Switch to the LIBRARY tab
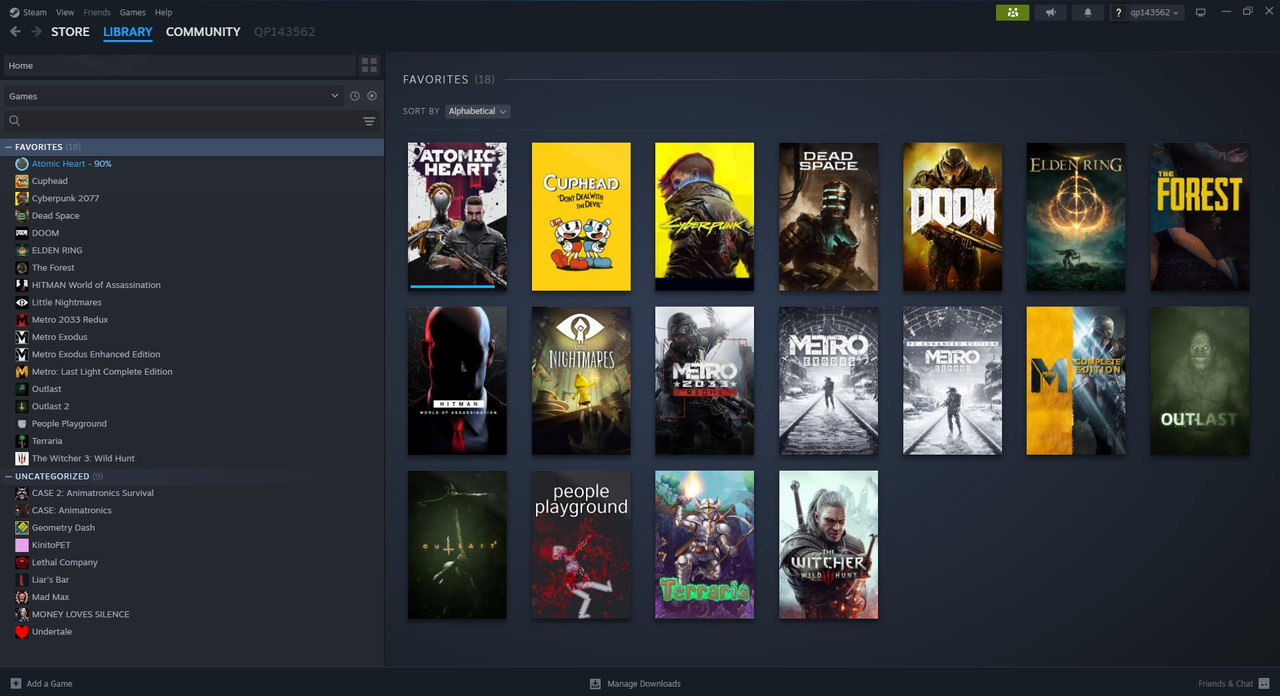 pos(128,32)
